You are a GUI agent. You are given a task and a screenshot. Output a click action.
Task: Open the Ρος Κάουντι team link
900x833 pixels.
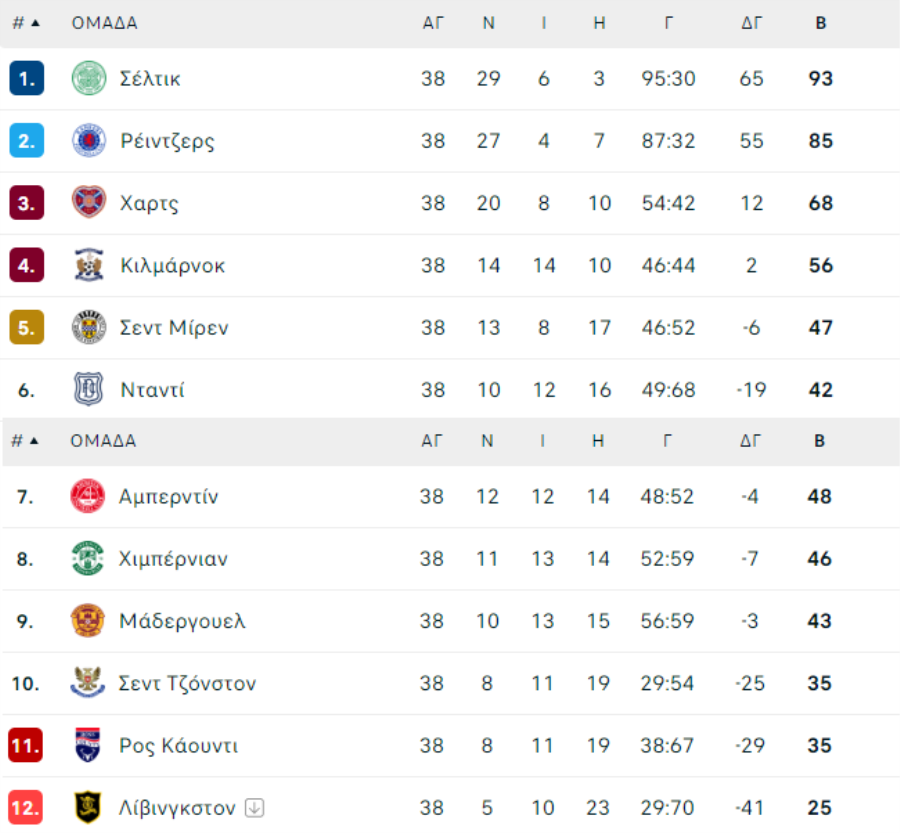click(178, 746)
